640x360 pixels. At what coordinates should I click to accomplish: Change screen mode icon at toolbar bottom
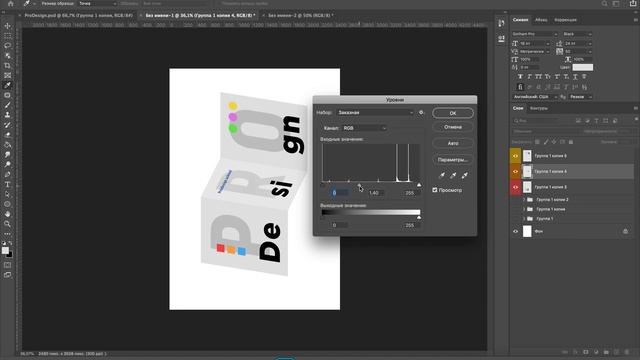coord(7,275)
